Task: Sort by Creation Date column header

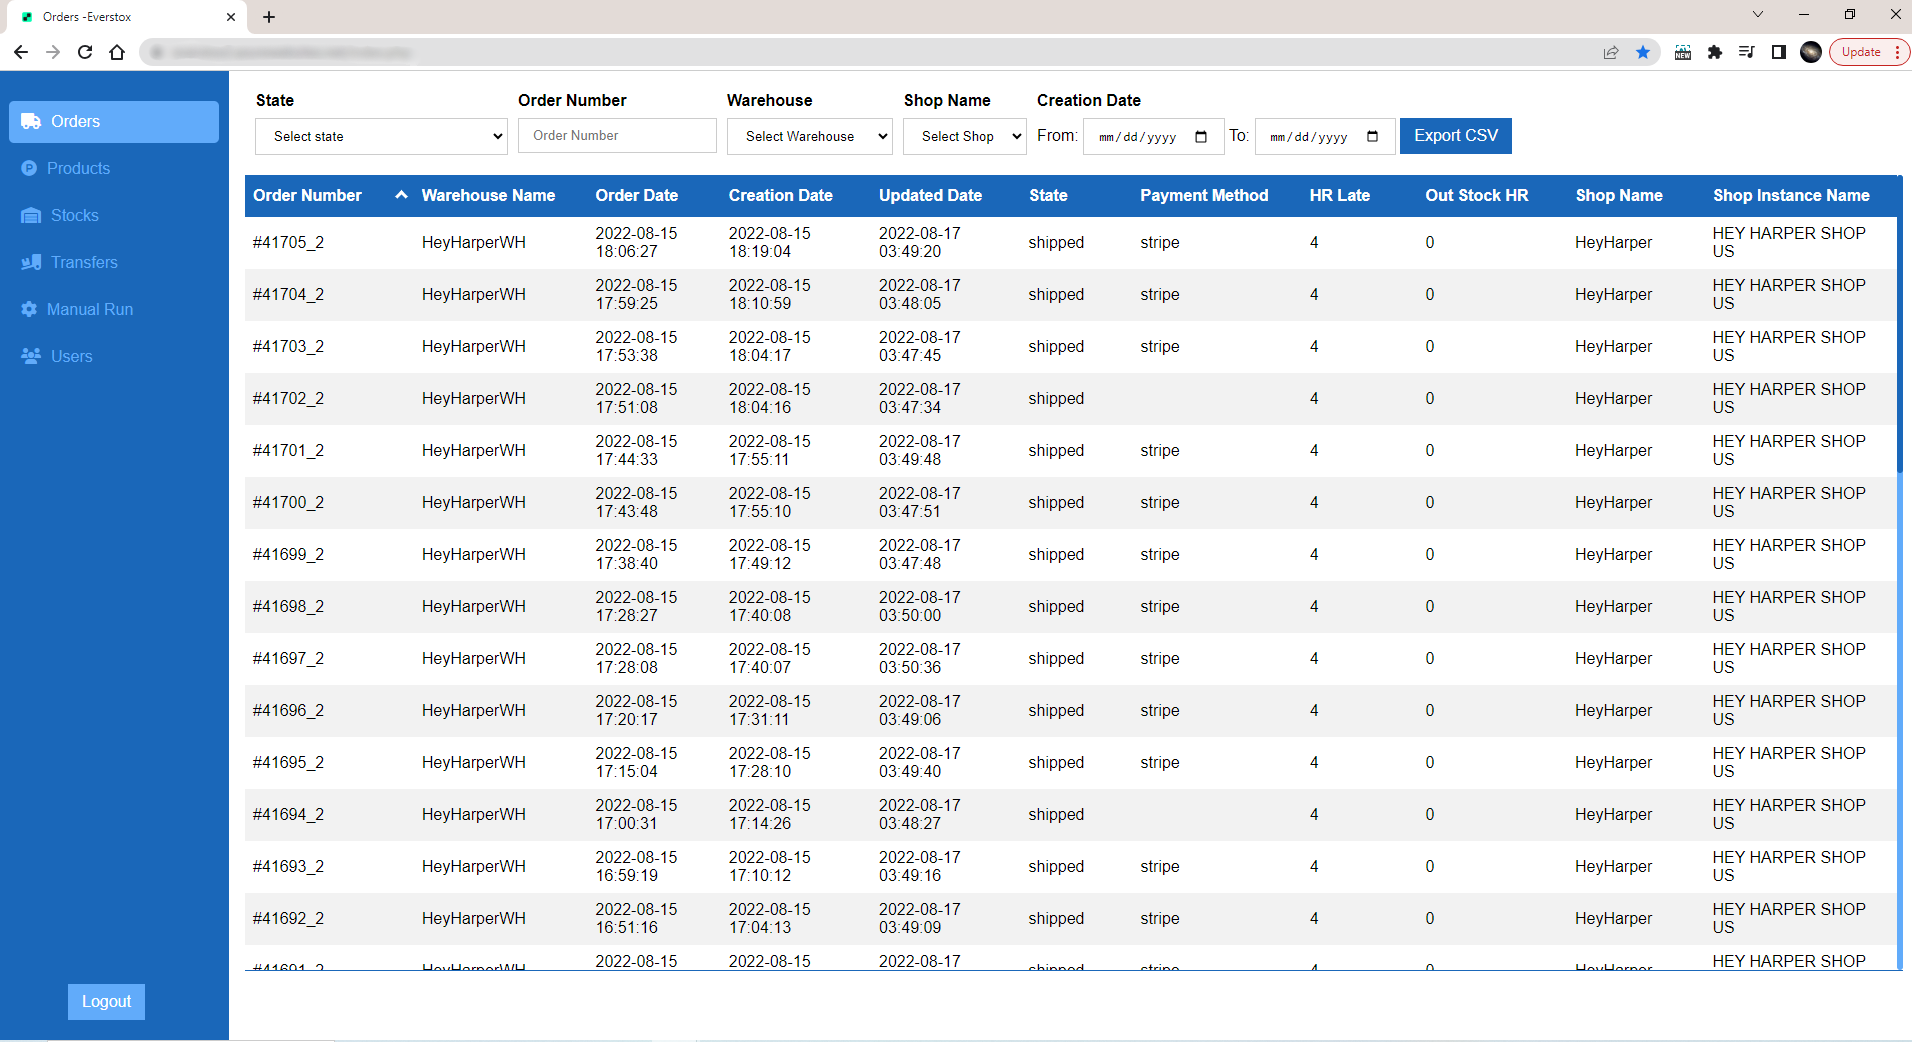Action: pos(781,196)
